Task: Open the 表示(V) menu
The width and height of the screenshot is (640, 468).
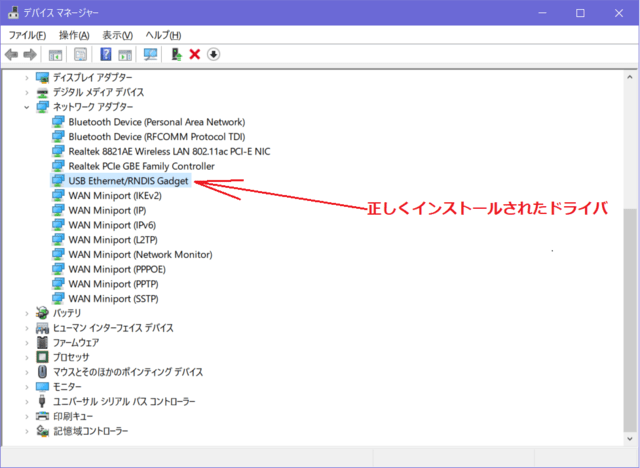Action: tap(118, 35)
